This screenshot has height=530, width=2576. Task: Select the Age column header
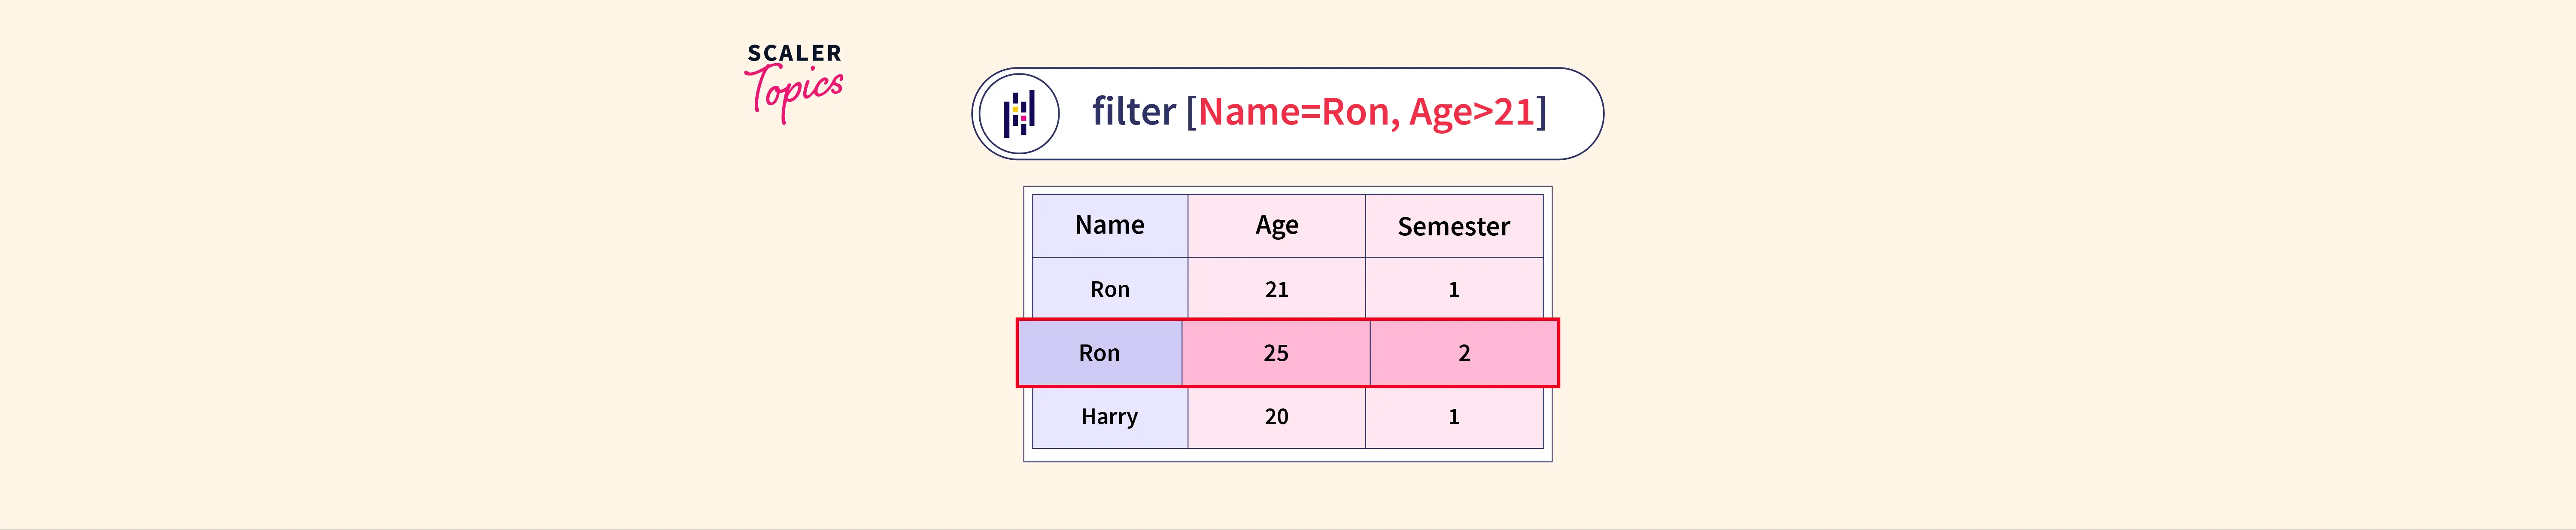point(1276,226)
